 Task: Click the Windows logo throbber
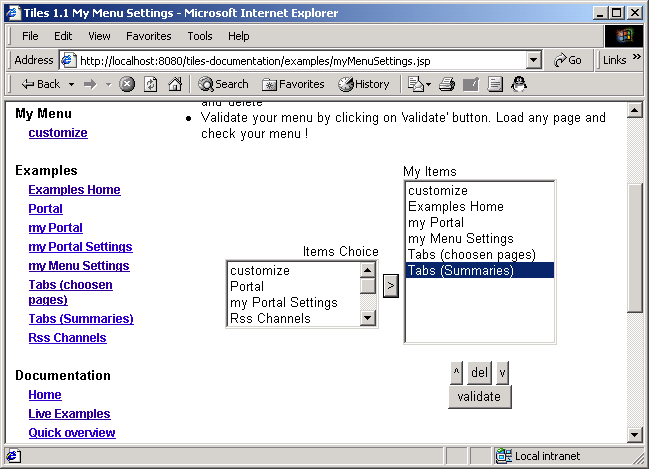click(x=625, y=36)
